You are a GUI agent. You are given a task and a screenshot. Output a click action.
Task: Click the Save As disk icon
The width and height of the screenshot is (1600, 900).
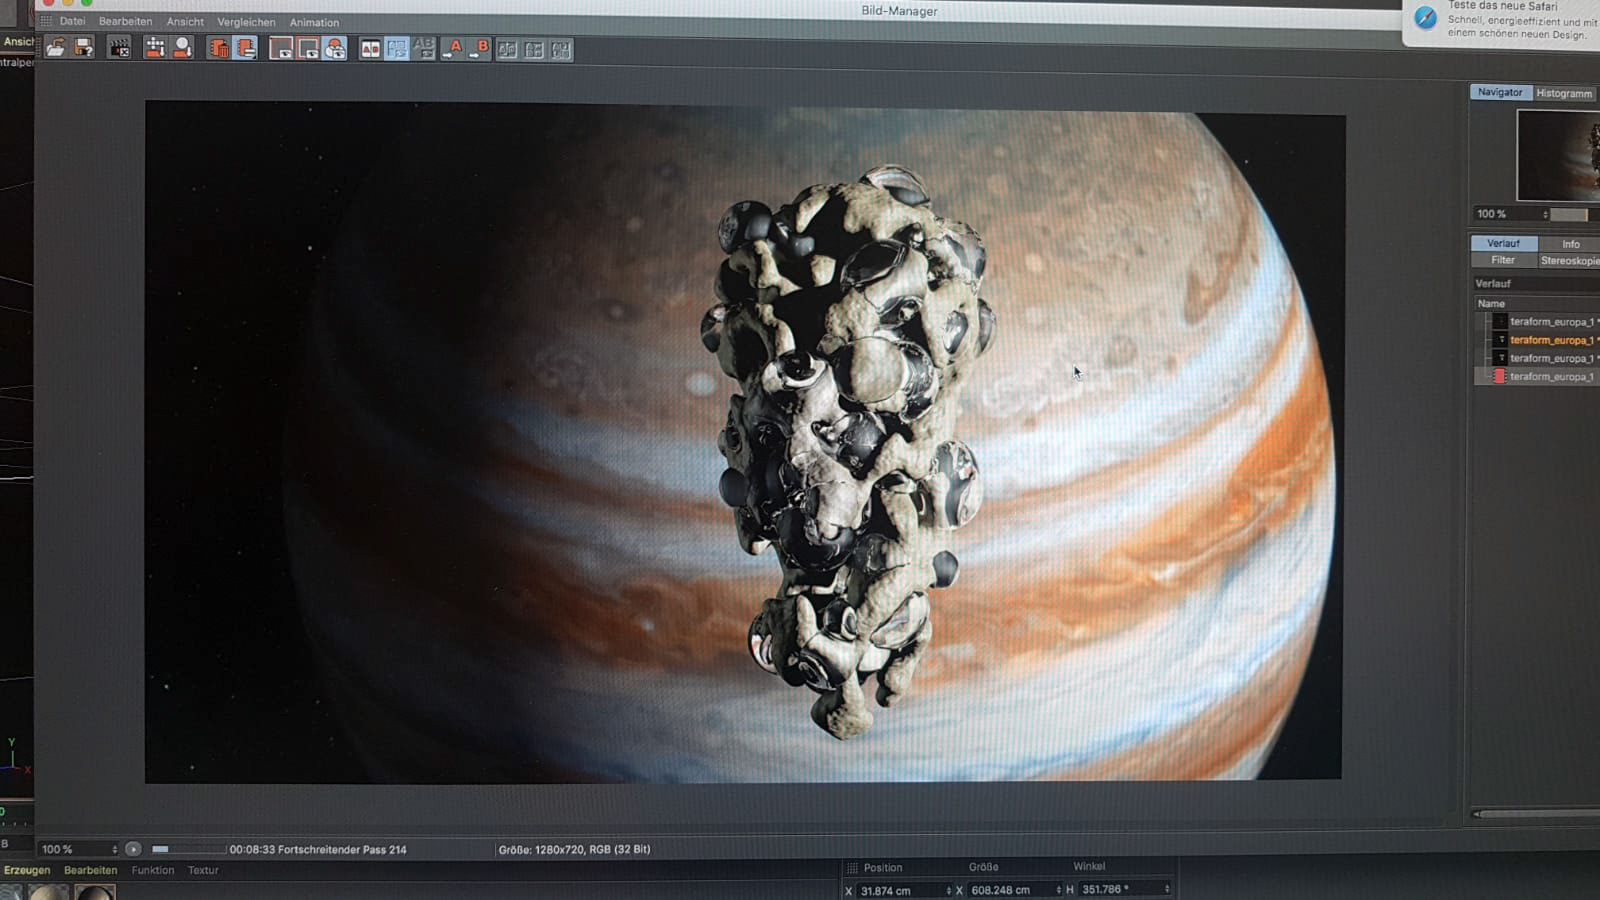click(x=84, y=47)
